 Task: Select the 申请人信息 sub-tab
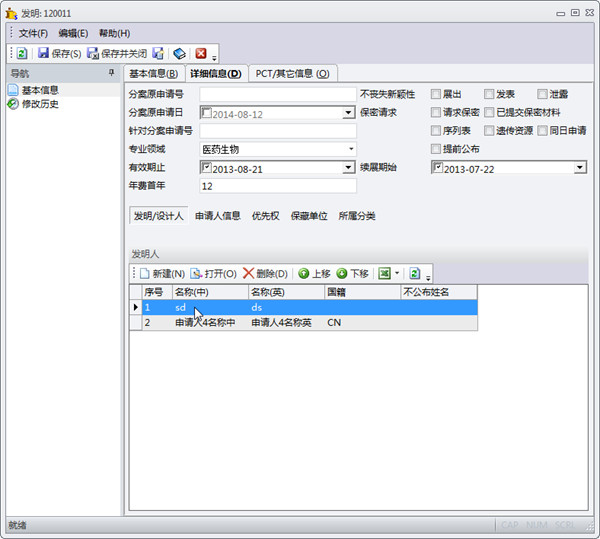[x=218, y=216]
